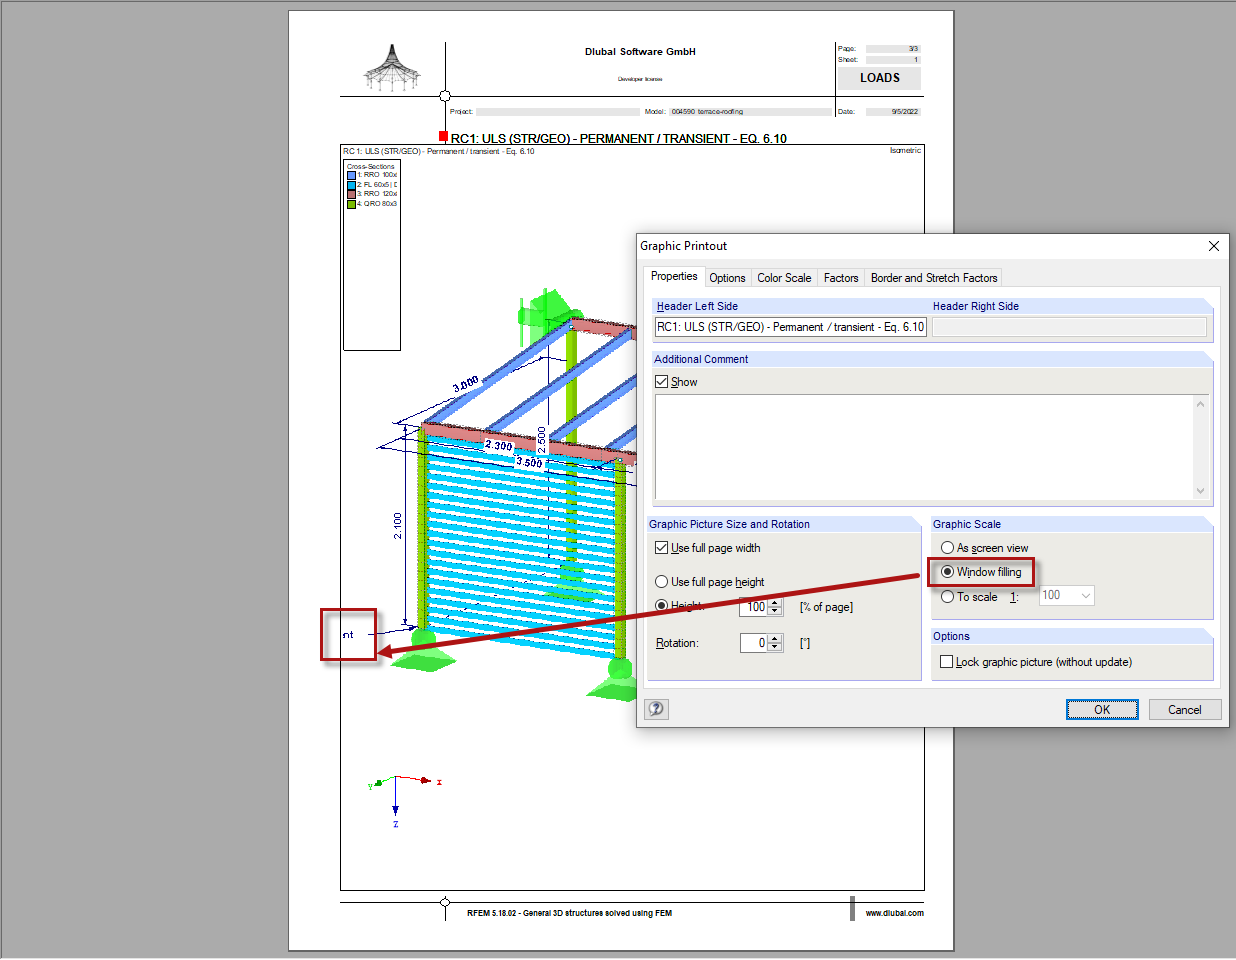Increase the Rotation angle spinner
1236x960 pixels.
click(775, 639)
